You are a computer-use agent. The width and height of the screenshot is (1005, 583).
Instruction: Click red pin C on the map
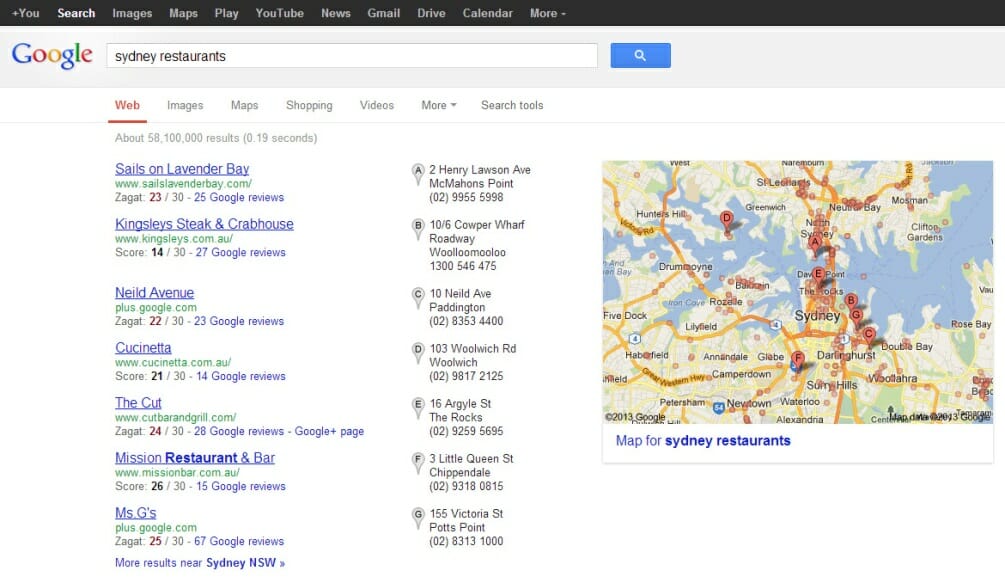coord(868,337)
